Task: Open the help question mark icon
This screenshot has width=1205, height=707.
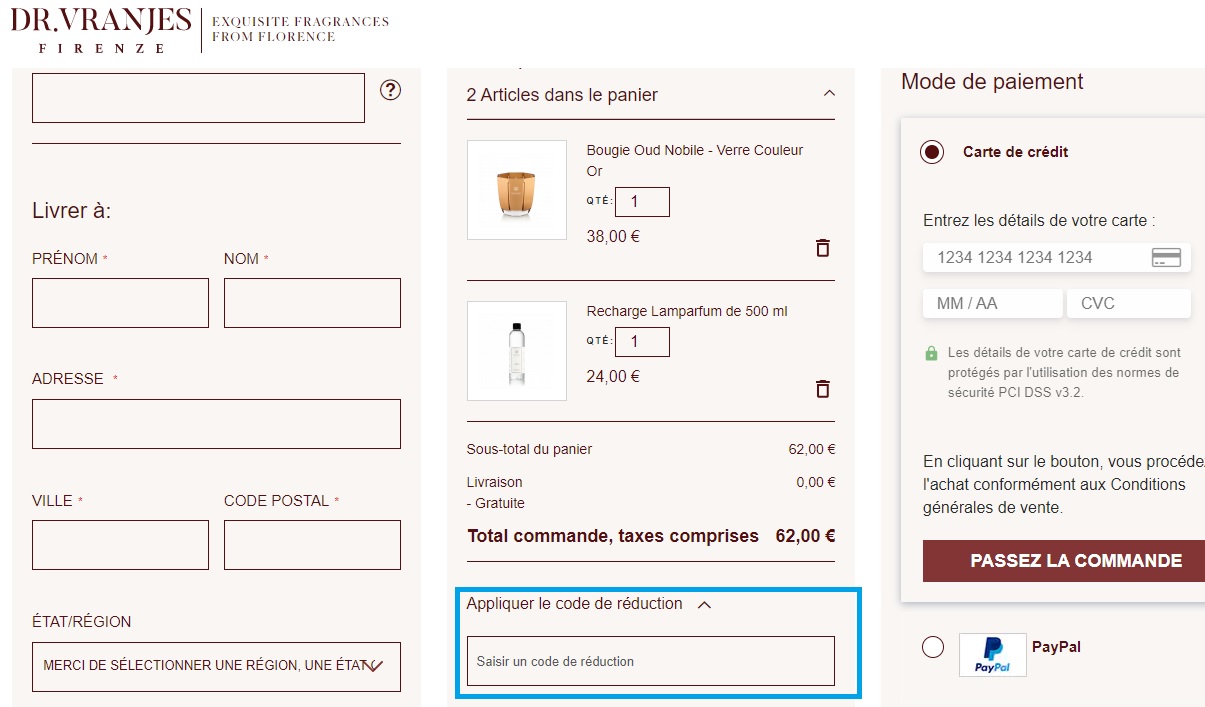Action: (x=391, y=90)
